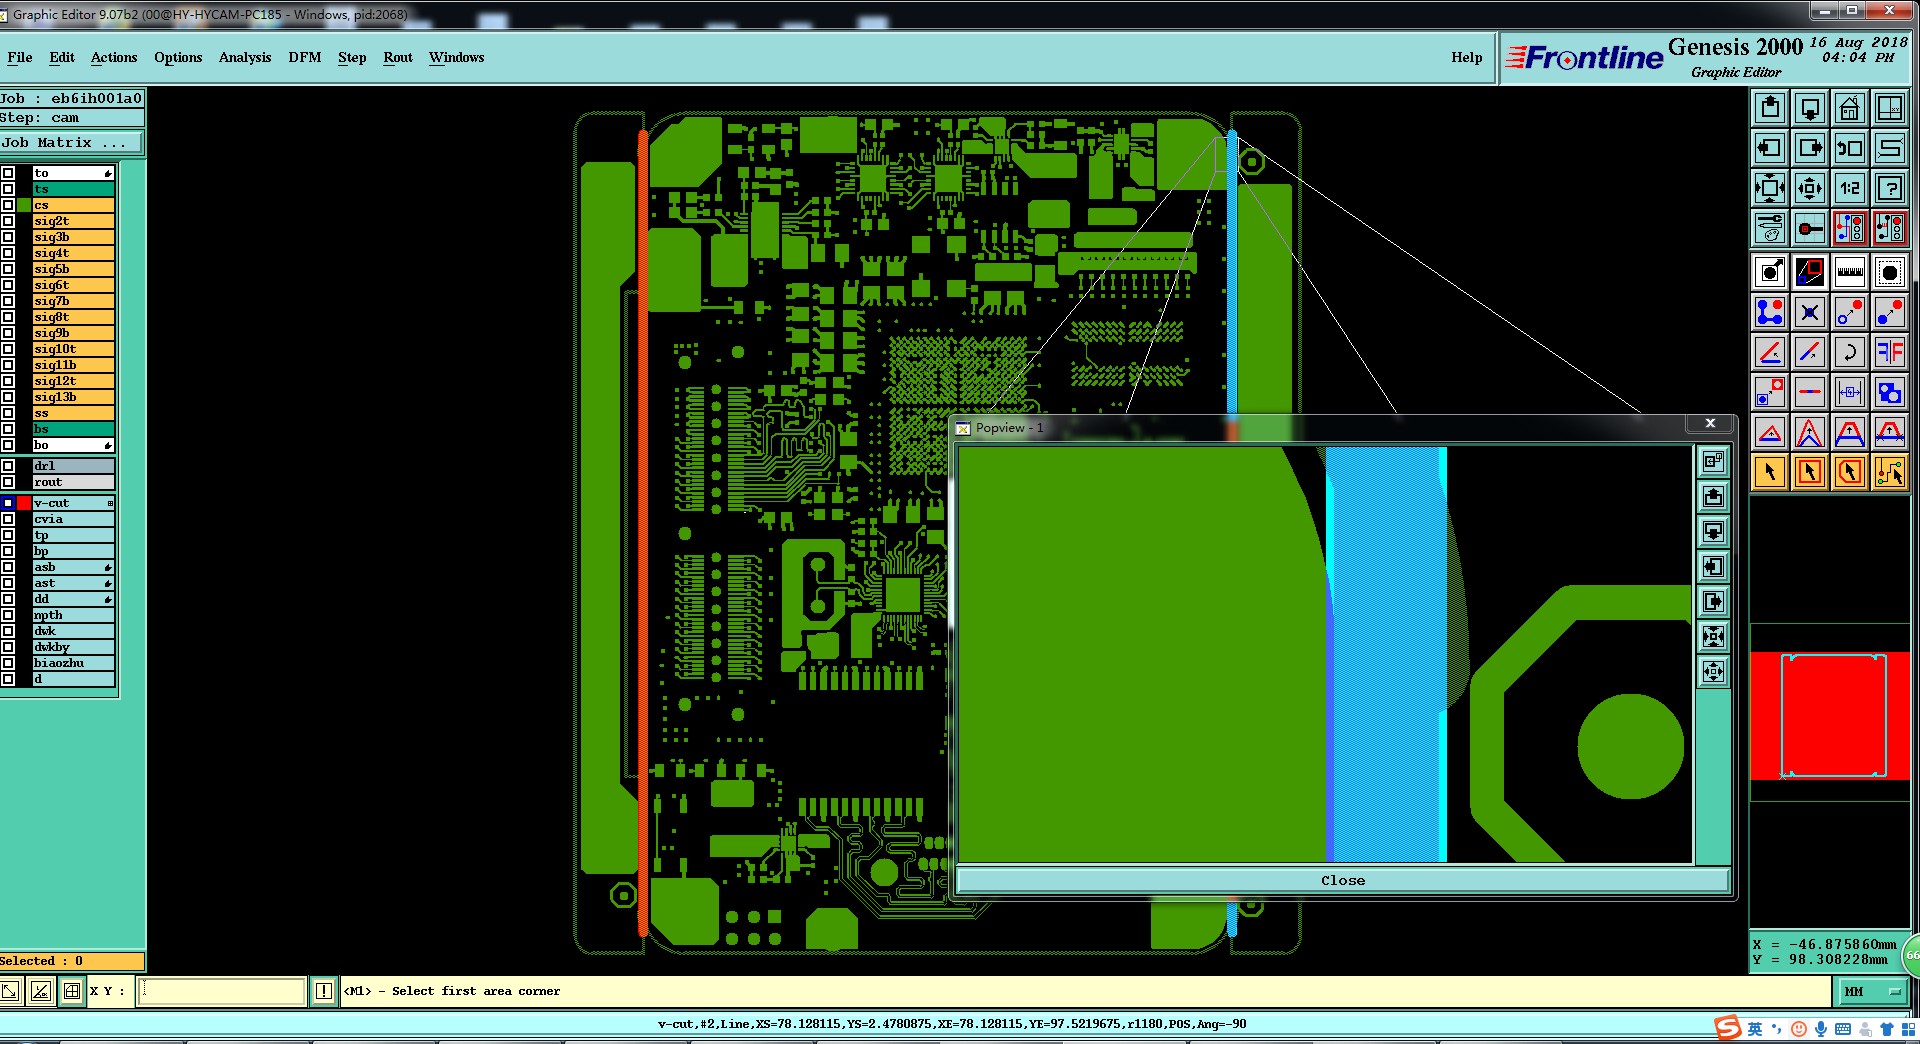The image size is (1920, 1044).
Task: Select the black-circle-with-arrow feature icon
Action: coord(1770,272)
